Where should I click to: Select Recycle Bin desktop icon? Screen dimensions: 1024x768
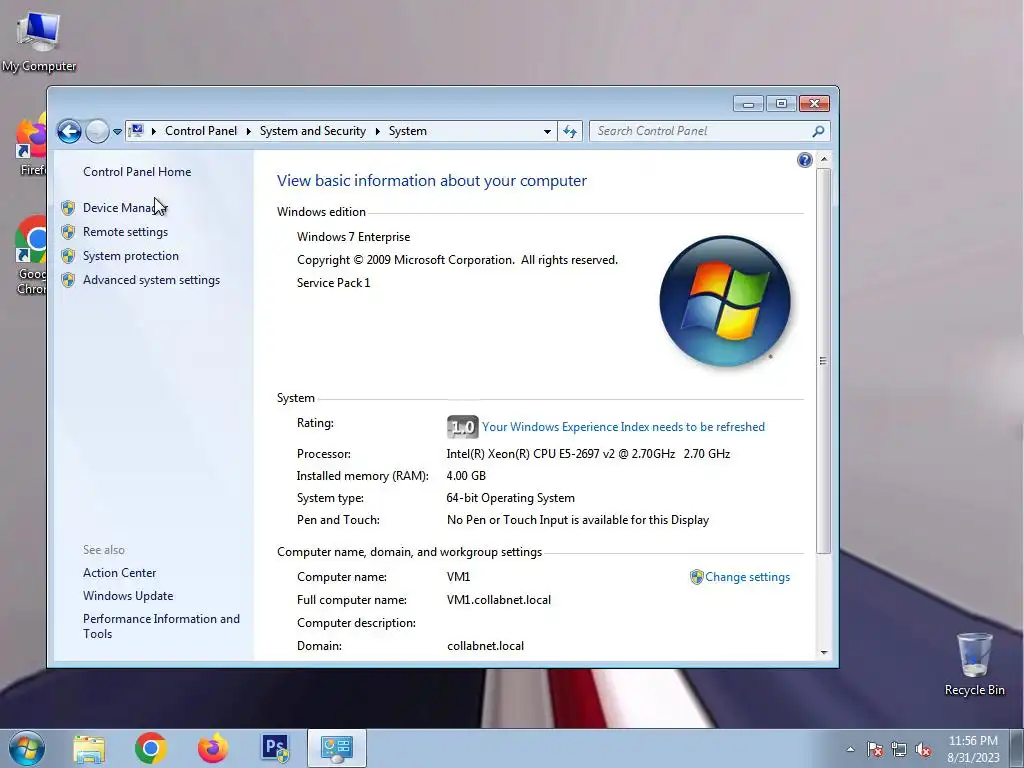point(974,664)
